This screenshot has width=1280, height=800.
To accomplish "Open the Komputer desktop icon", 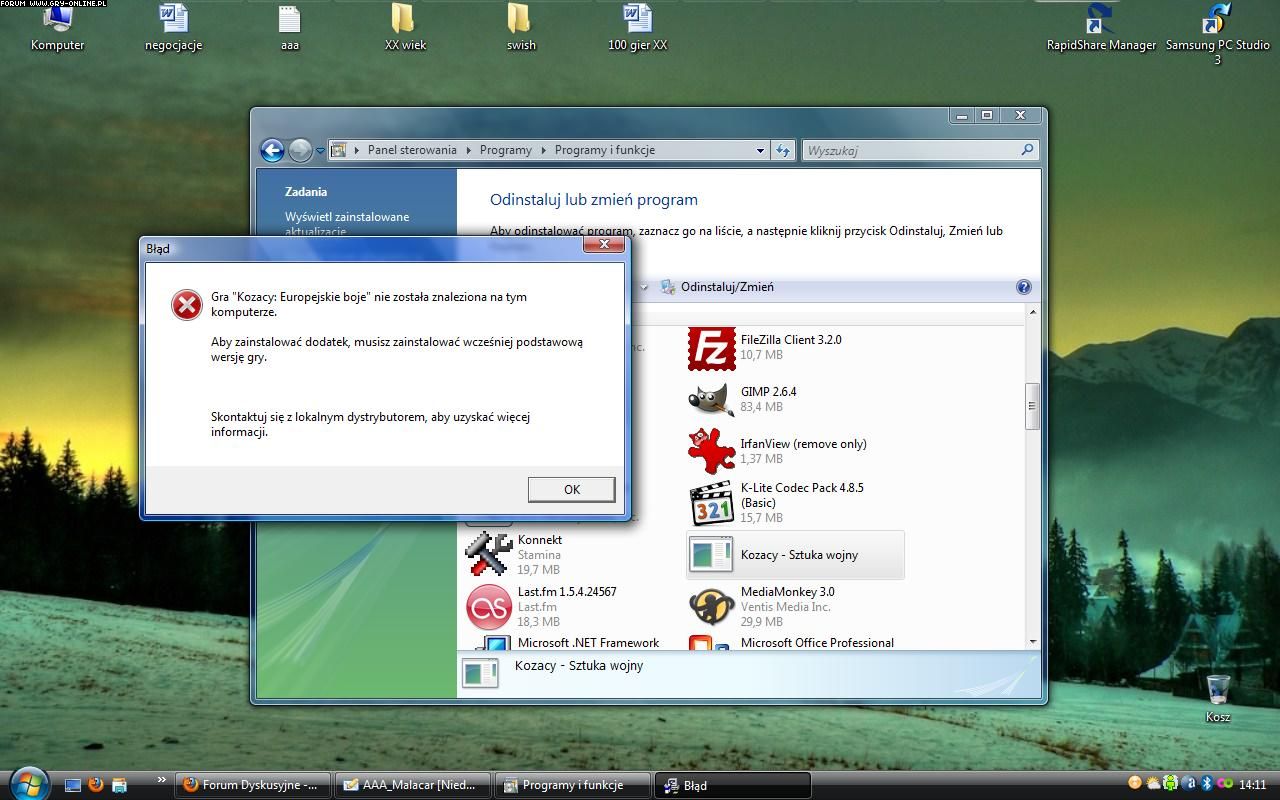I will click(x=58, y=28).
